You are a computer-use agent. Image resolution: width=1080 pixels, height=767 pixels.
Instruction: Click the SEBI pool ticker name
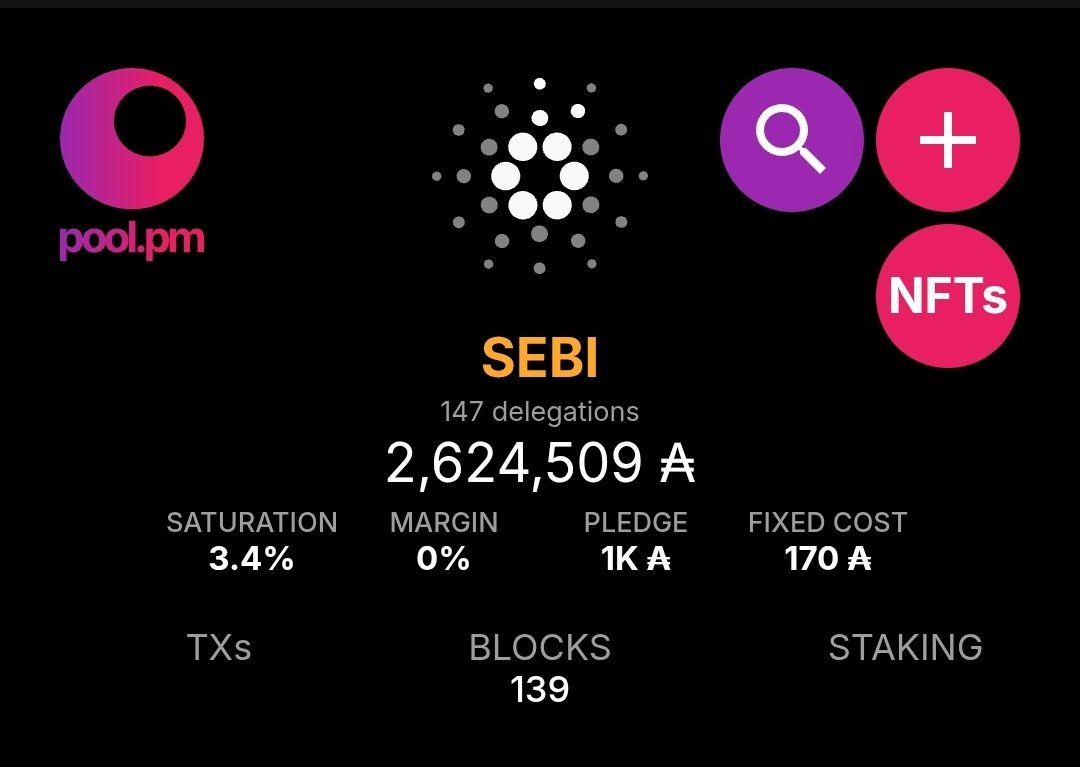tap(540, 358)
